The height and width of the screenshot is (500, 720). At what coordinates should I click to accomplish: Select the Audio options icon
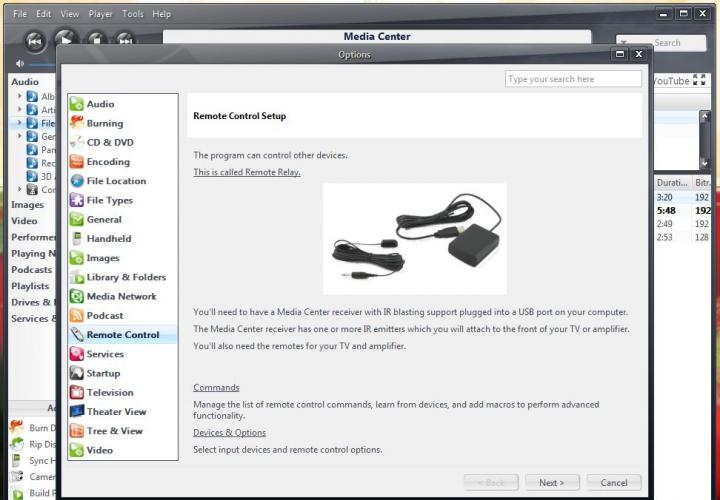pyautogui.click(x=77, y=104)
